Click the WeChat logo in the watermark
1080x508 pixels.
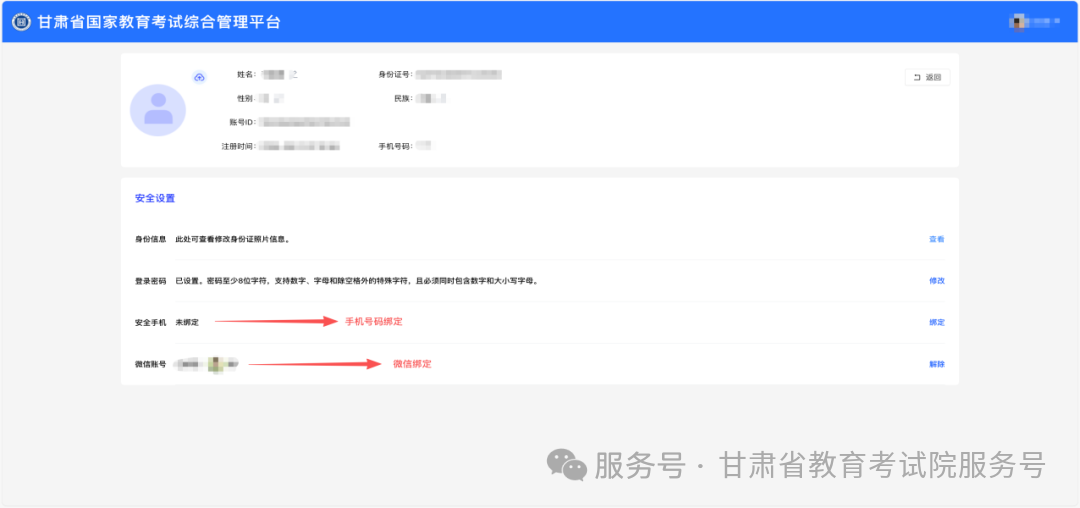(566, 465)
